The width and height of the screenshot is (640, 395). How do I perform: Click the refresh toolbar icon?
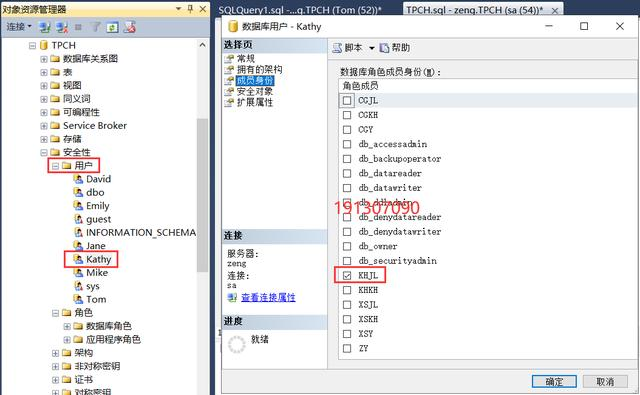(112, 27)
